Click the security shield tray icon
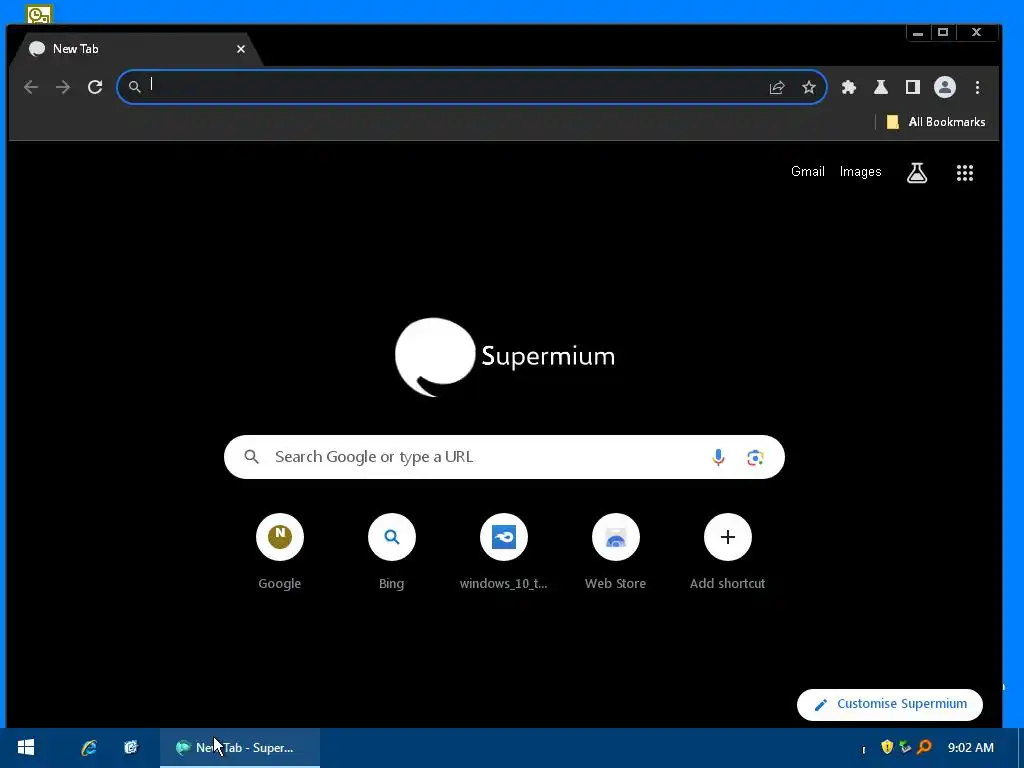Image resolution: width=1024 pixels, height=768 pixels. pyautogui.click(x=887, y=746)
